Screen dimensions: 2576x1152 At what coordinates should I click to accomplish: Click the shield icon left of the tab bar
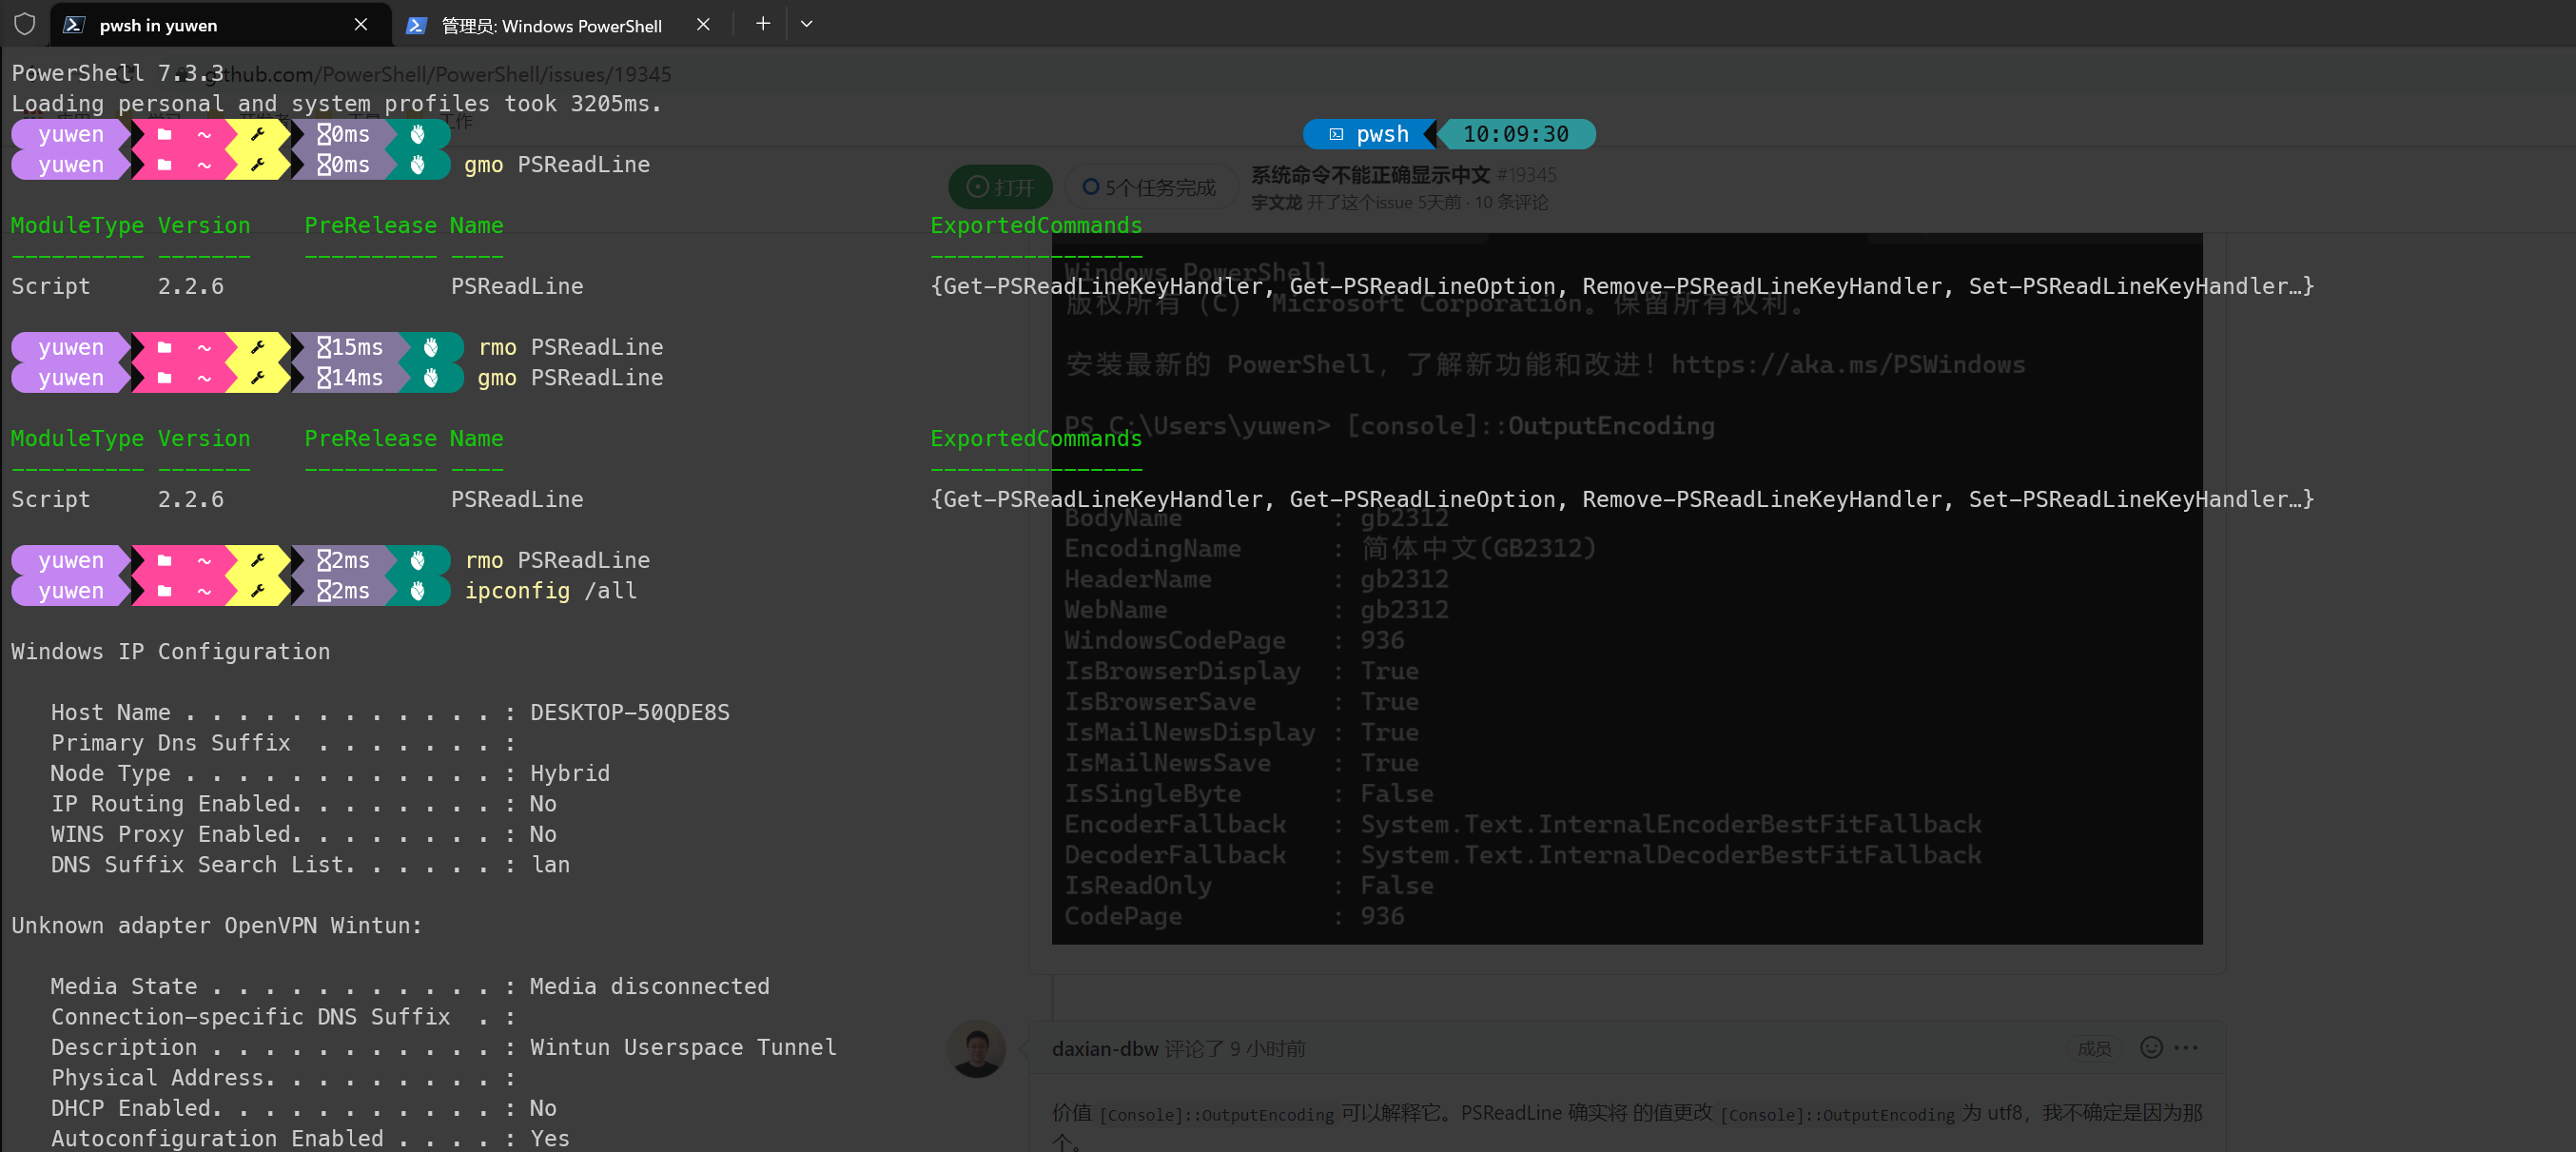(x=25, y=24)
